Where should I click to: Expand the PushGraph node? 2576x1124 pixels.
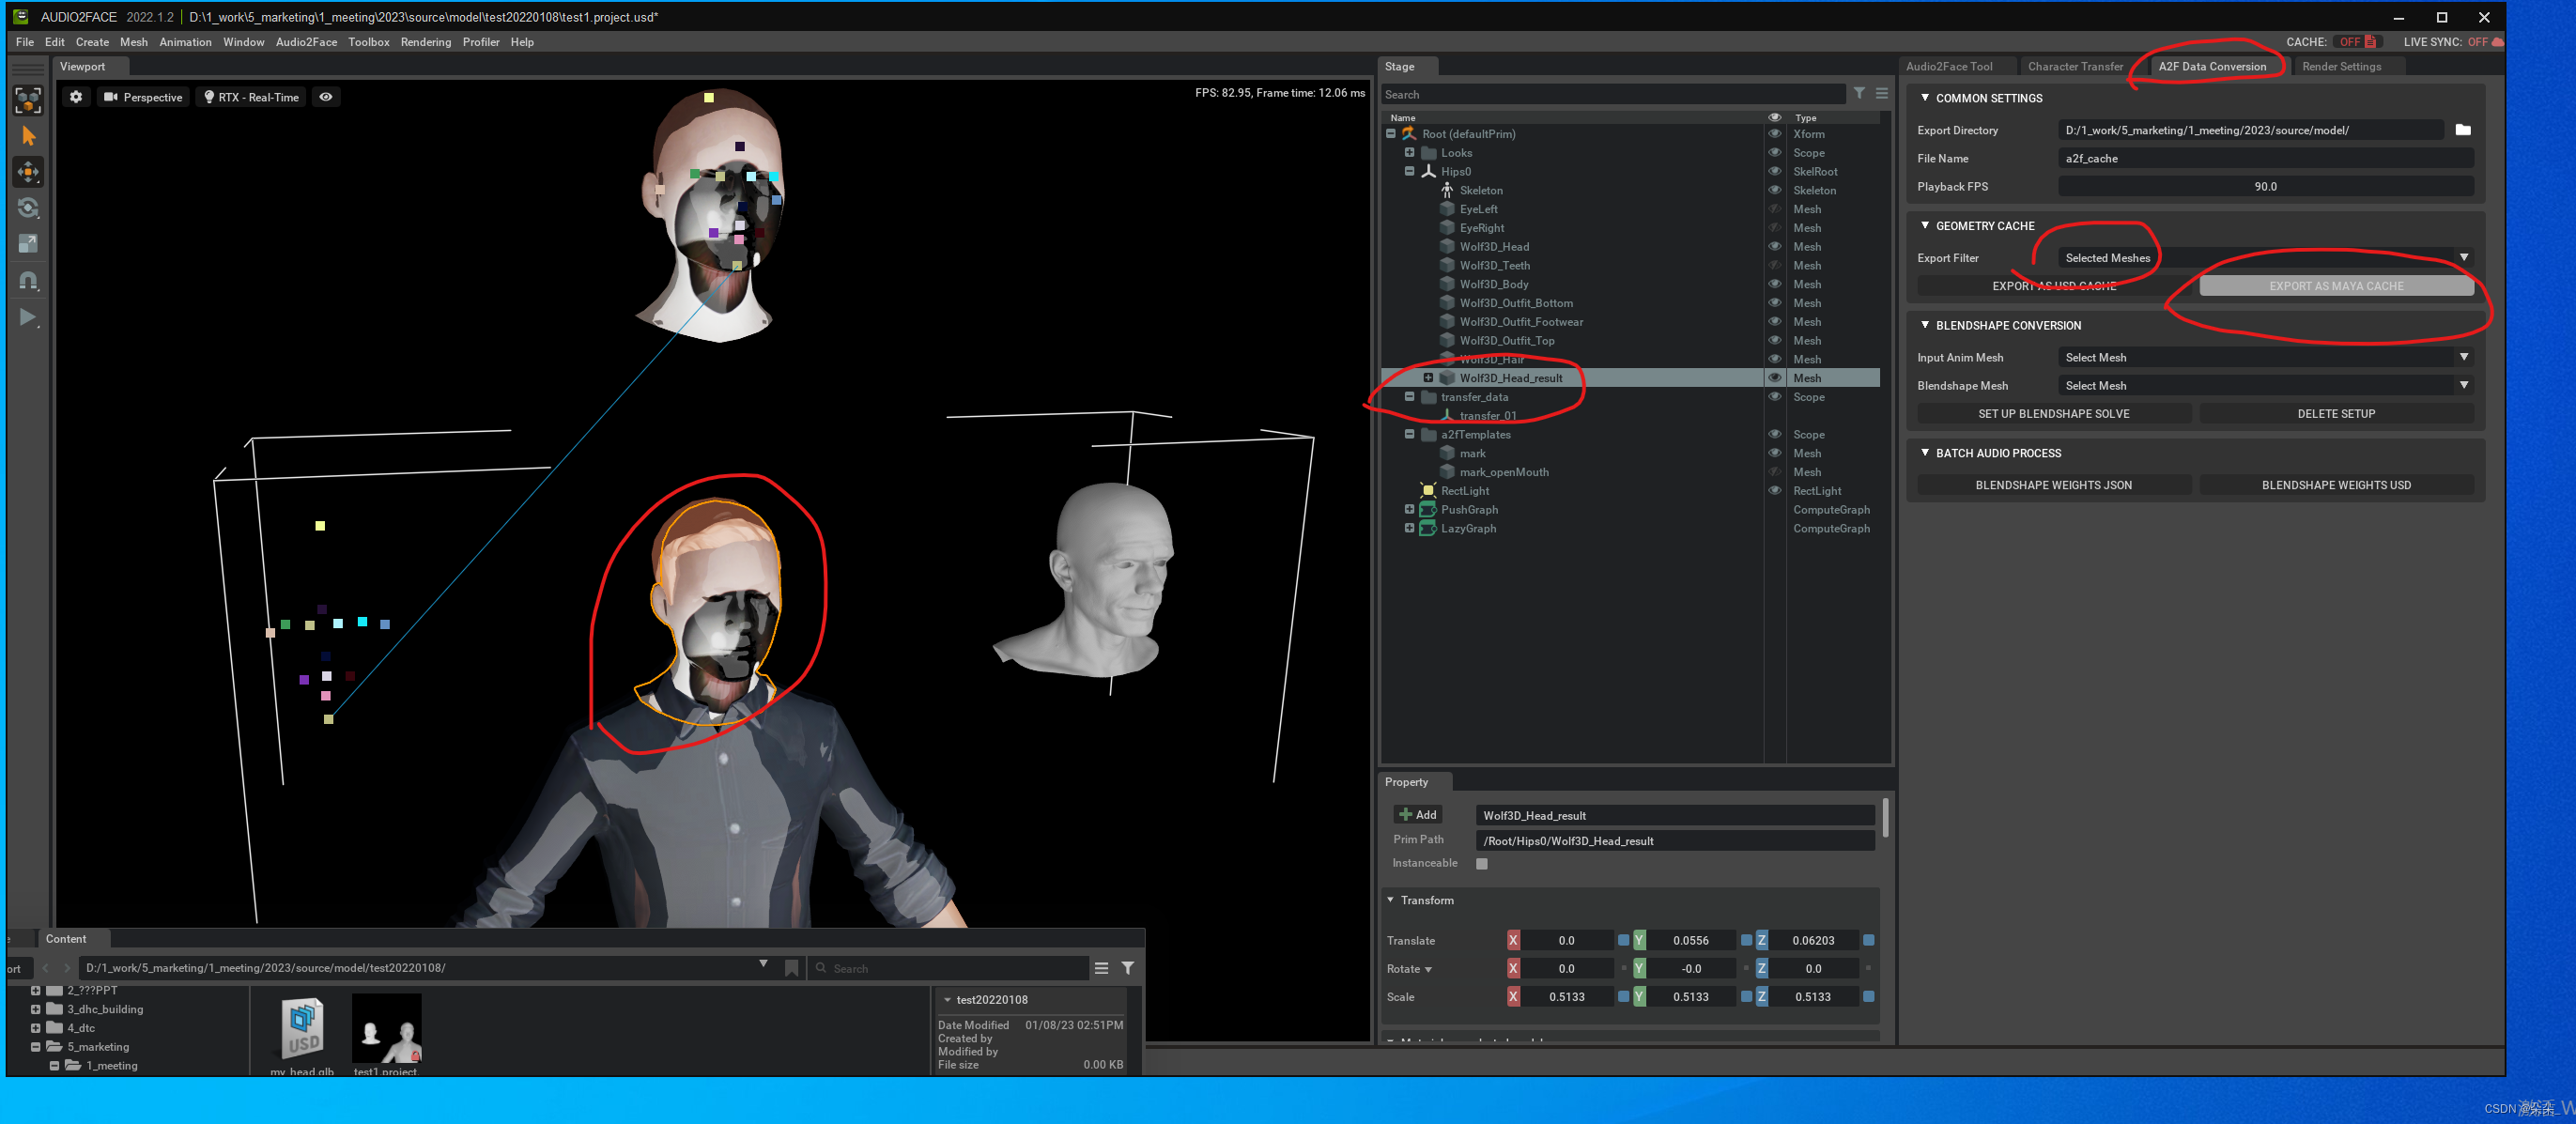click(x=1410, y=510)
